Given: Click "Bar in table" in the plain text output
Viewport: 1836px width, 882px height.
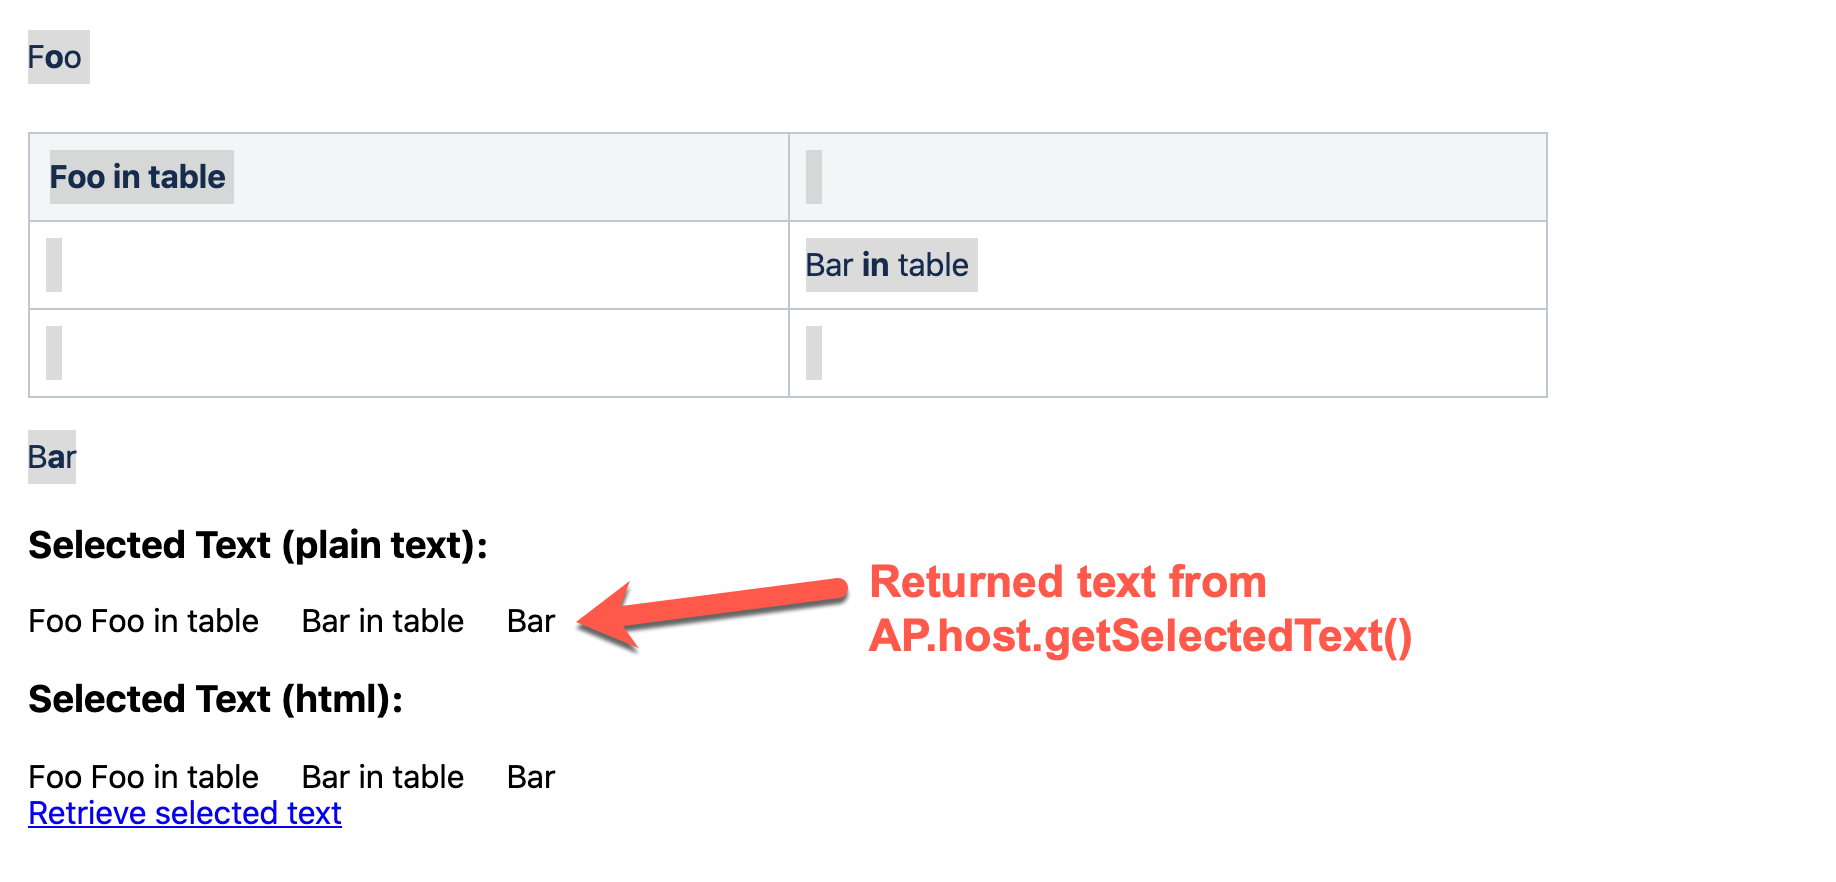Looking at the screenshot, I should click(383, 621).
